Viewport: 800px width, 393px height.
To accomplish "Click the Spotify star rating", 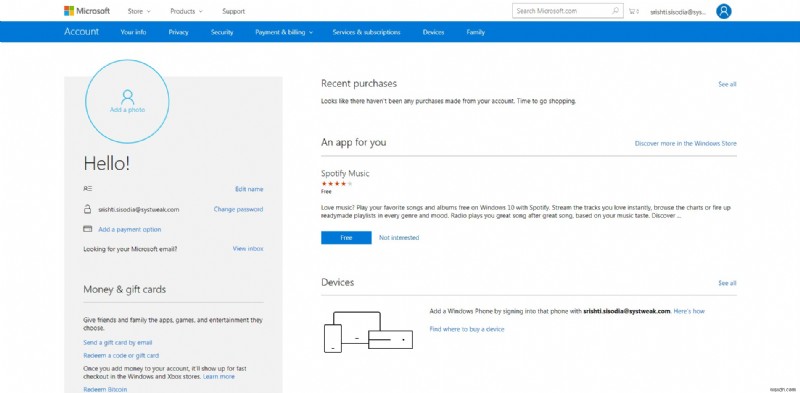I will point(337,184).
